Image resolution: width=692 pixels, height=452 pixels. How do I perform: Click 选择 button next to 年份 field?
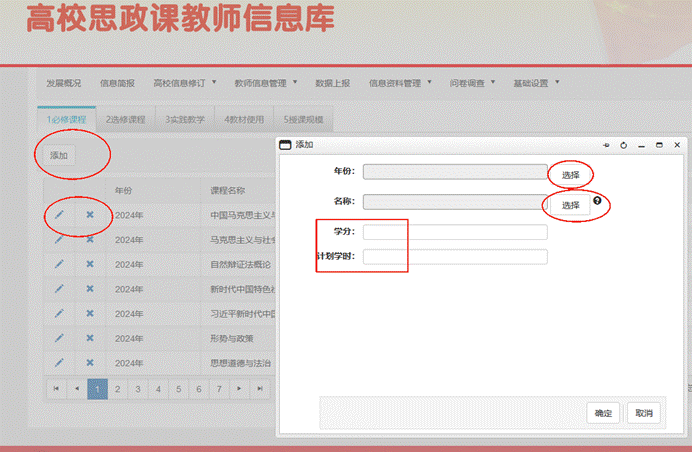(570, 175)
